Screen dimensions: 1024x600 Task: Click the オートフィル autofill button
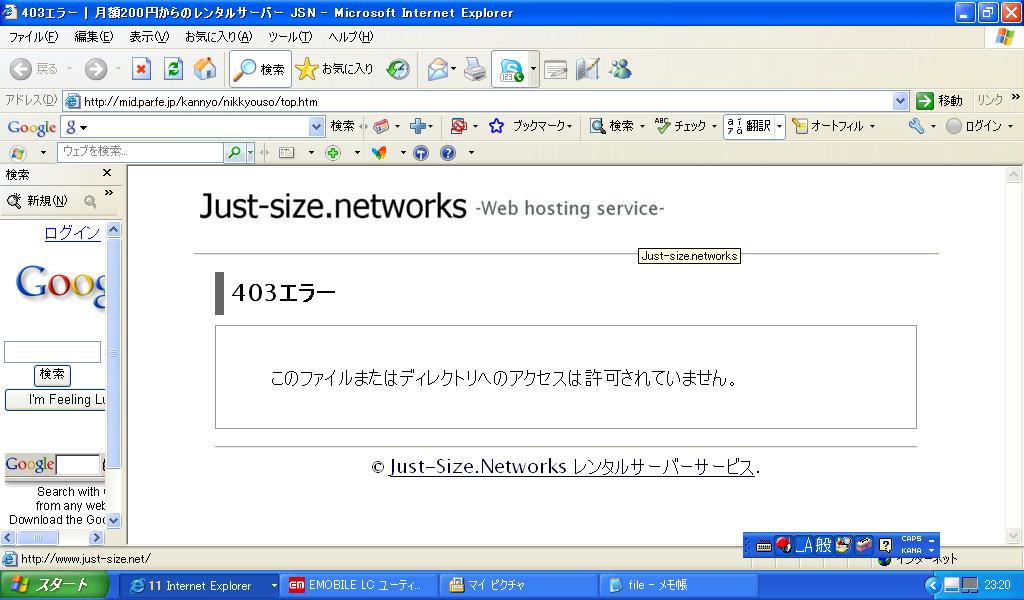tap(828, 126)
